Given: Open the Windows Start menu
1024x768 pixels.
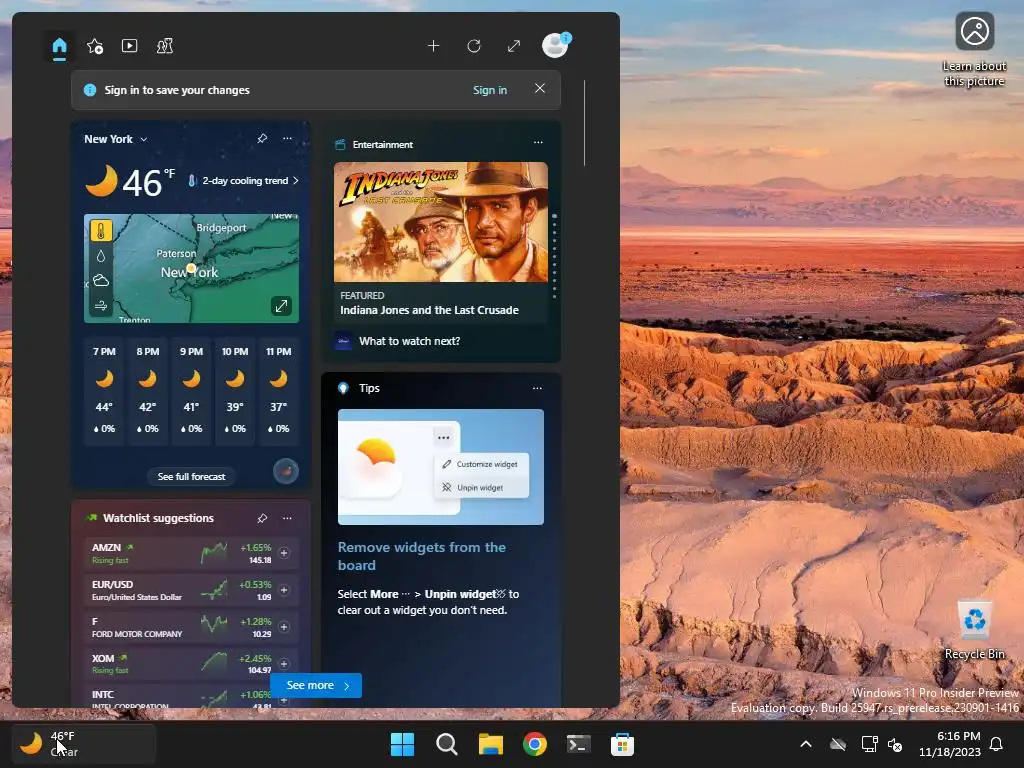Looking at the screenshot, I should [402, 744].
